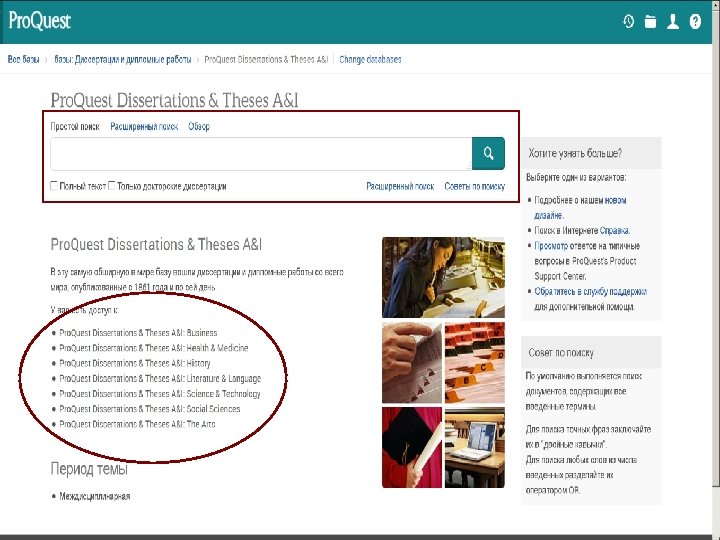Open Диссертации и дипломные работы breadcrumb

pos(123,59)
